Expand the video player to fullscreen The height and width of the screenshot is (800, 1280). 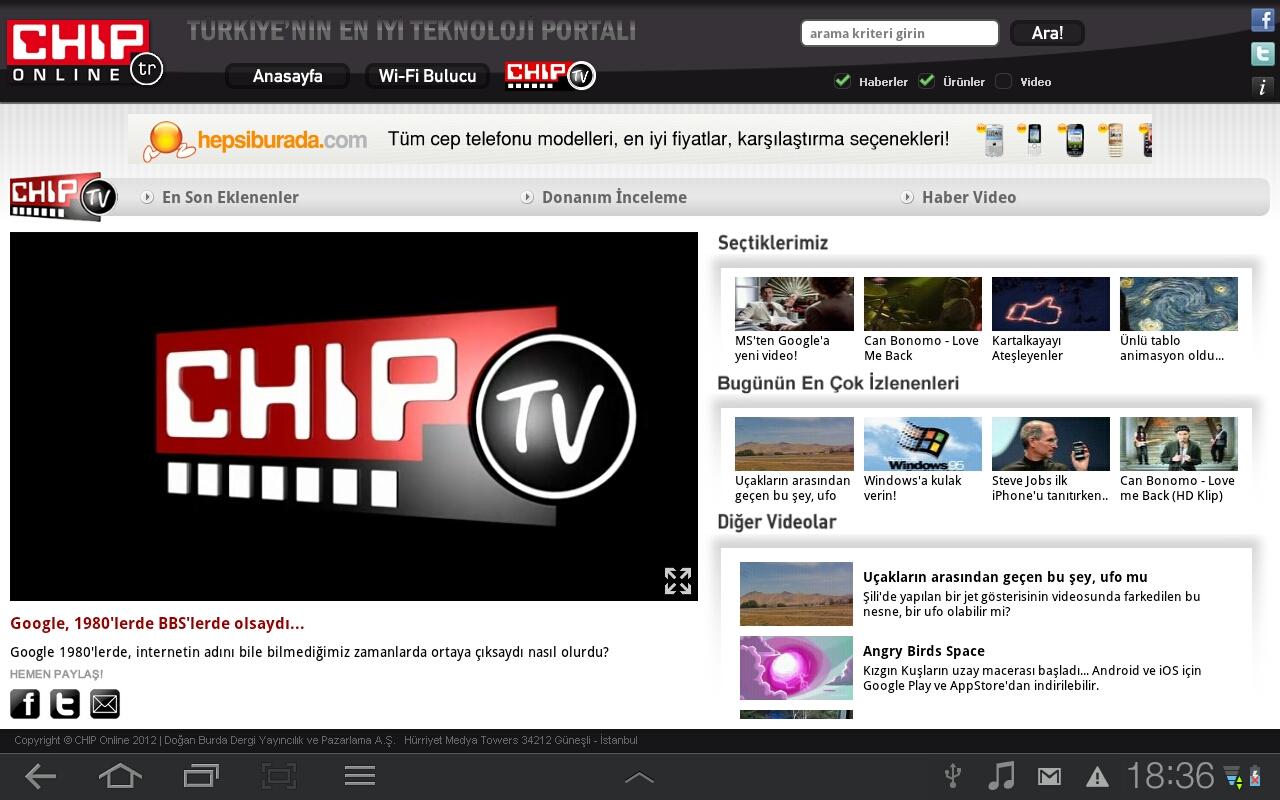pyautogui.click(x=678, y=581)
